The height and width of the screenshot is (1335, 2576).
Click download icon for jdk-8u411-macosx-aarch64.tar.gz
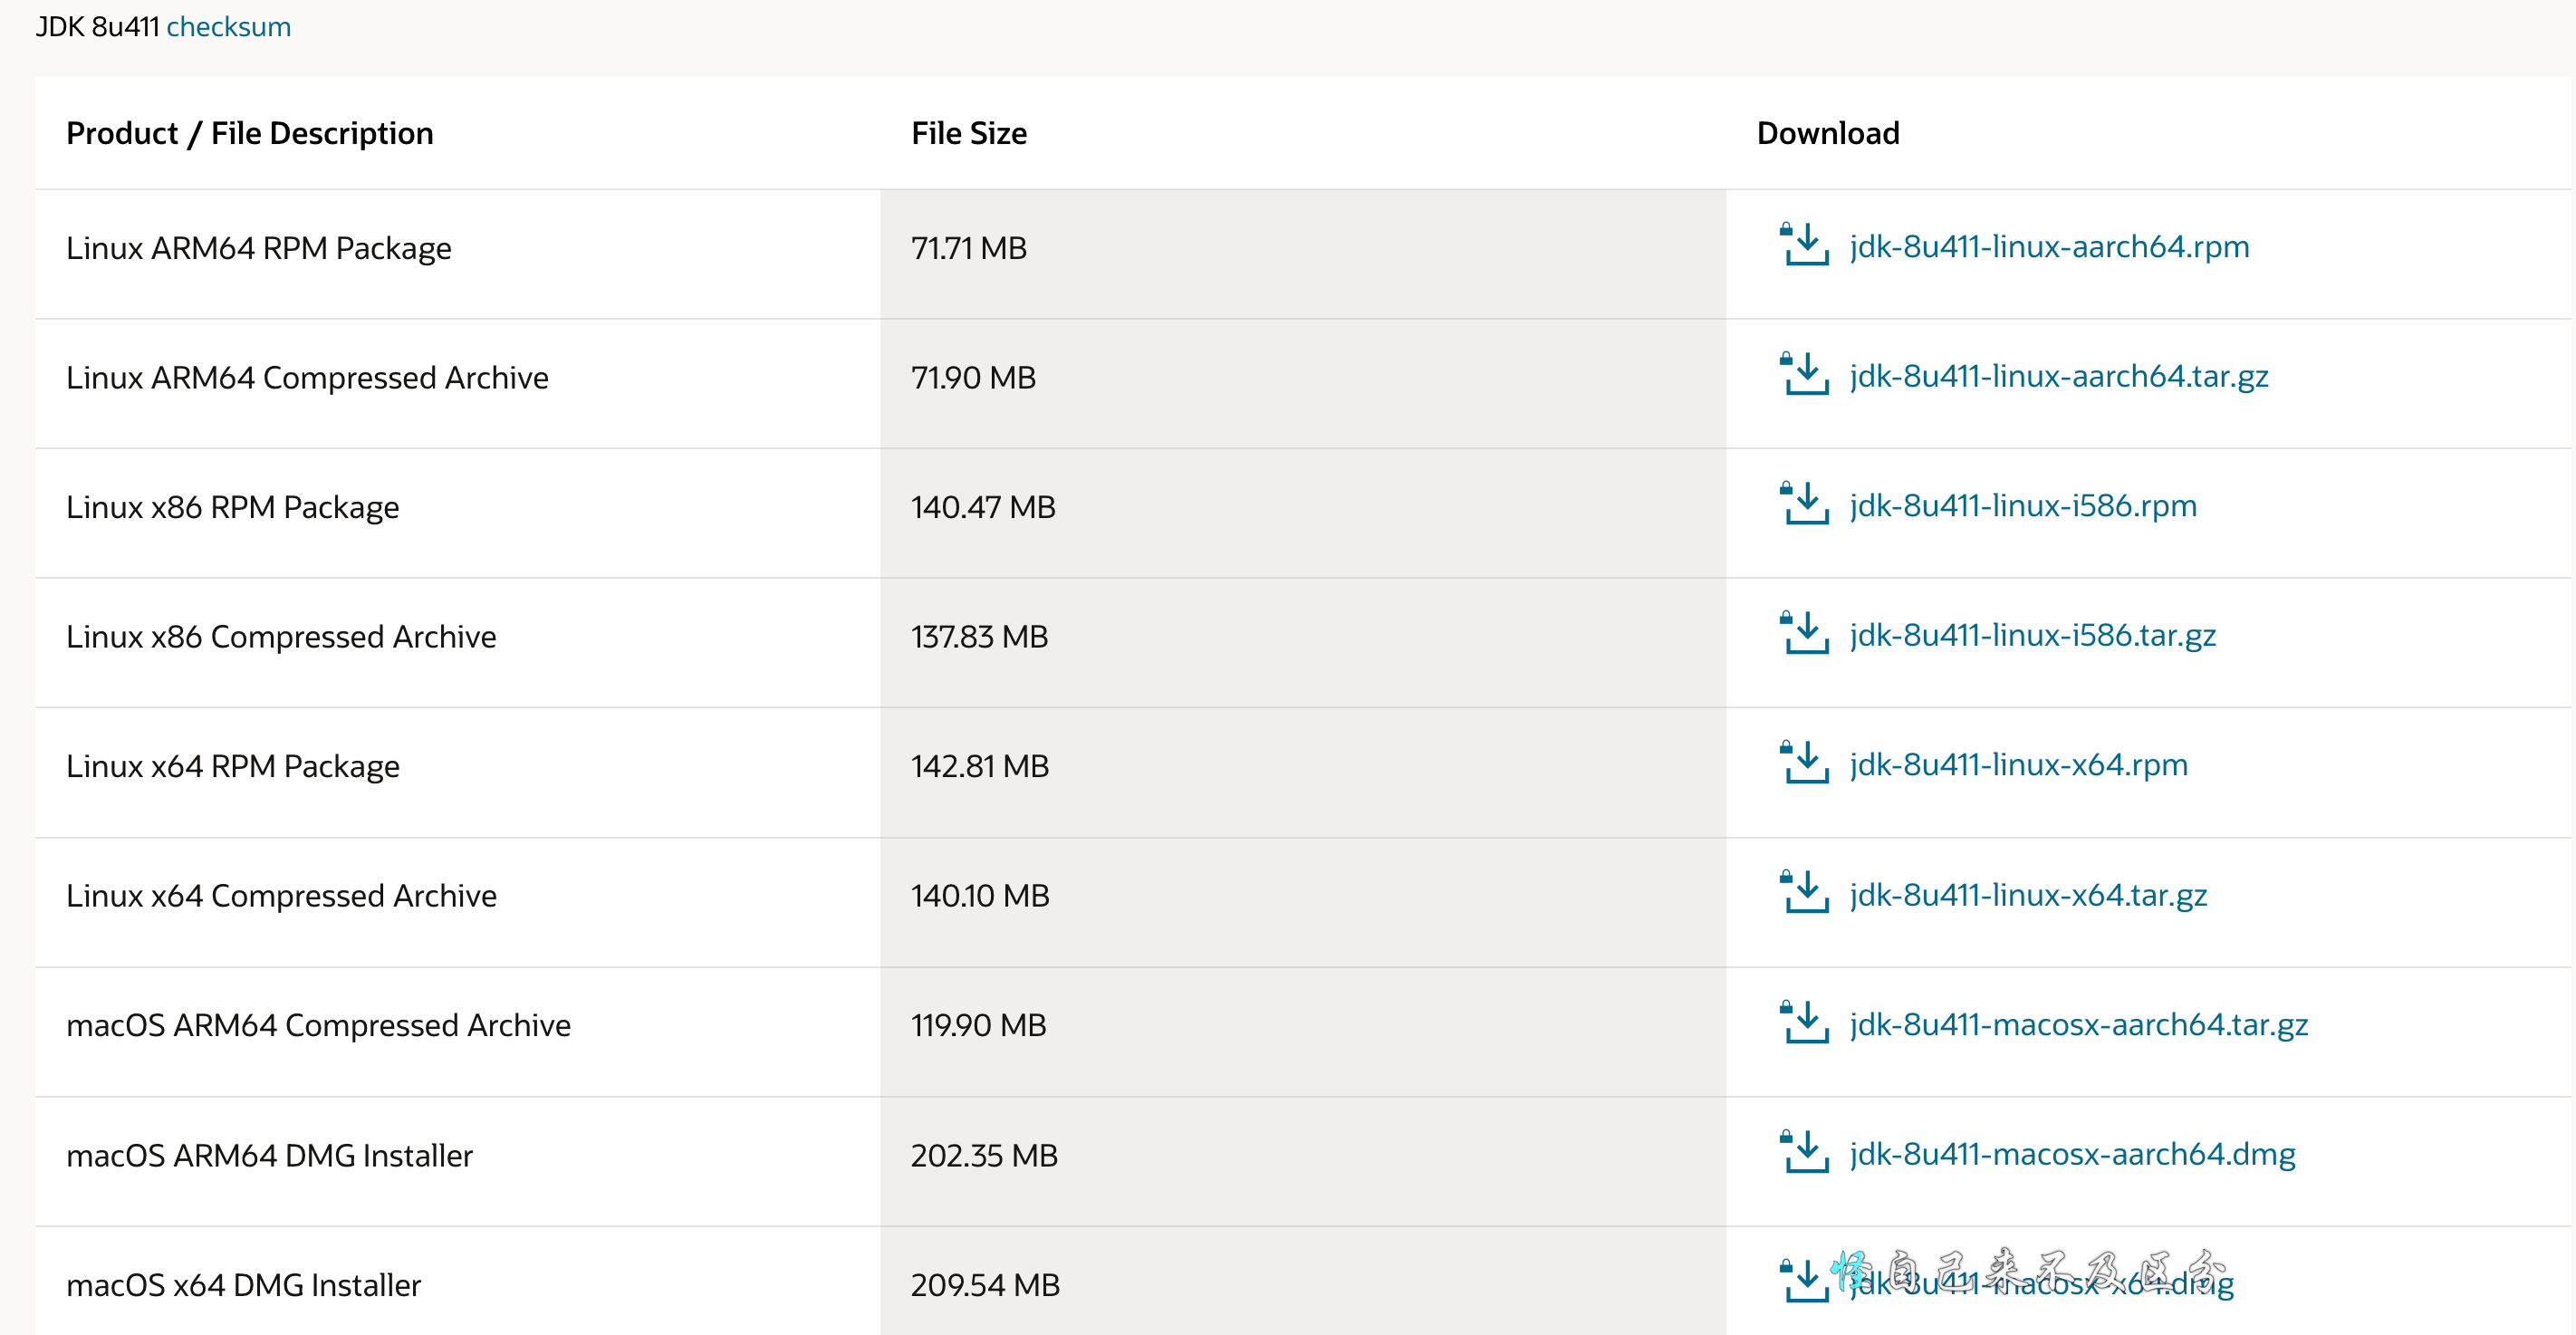pyautogui.click(x=1804, y=1022)
